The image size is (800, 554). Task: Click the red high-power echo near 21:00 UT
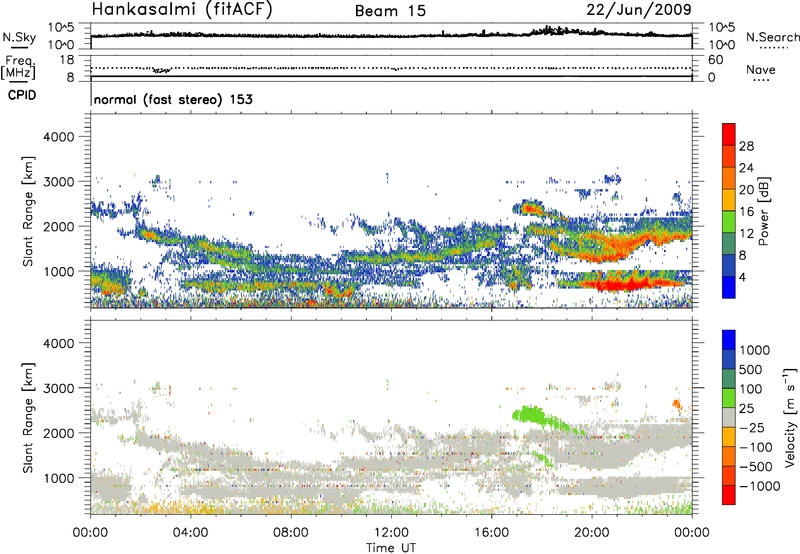tap(620, 284)
